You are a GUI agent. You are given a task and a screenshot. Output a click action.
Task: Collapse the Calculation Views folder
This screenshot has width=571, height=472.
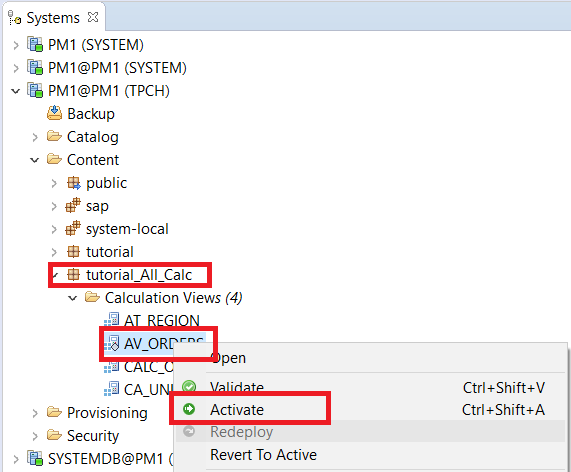pos(73,298)
